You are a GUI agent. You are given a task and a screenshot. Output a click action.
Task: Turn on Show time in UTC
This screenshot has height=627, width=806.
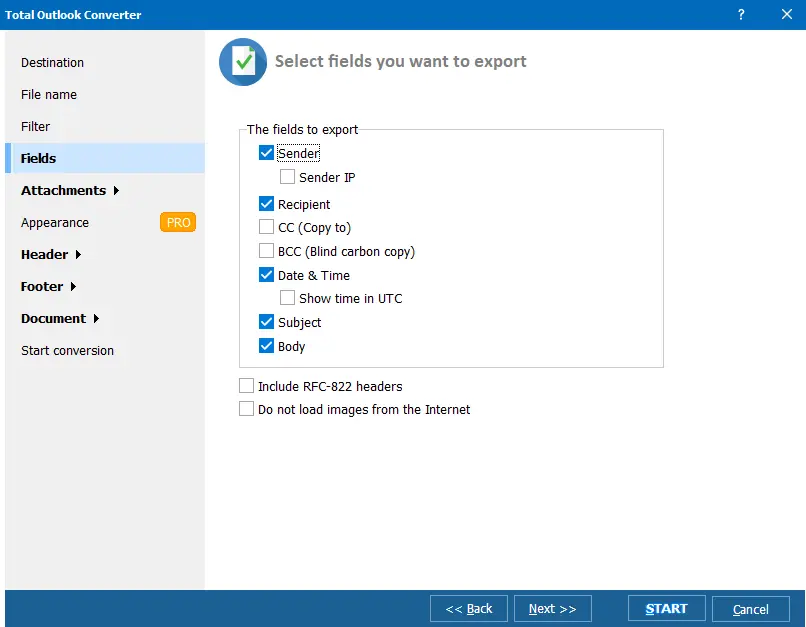coord(287,298)
